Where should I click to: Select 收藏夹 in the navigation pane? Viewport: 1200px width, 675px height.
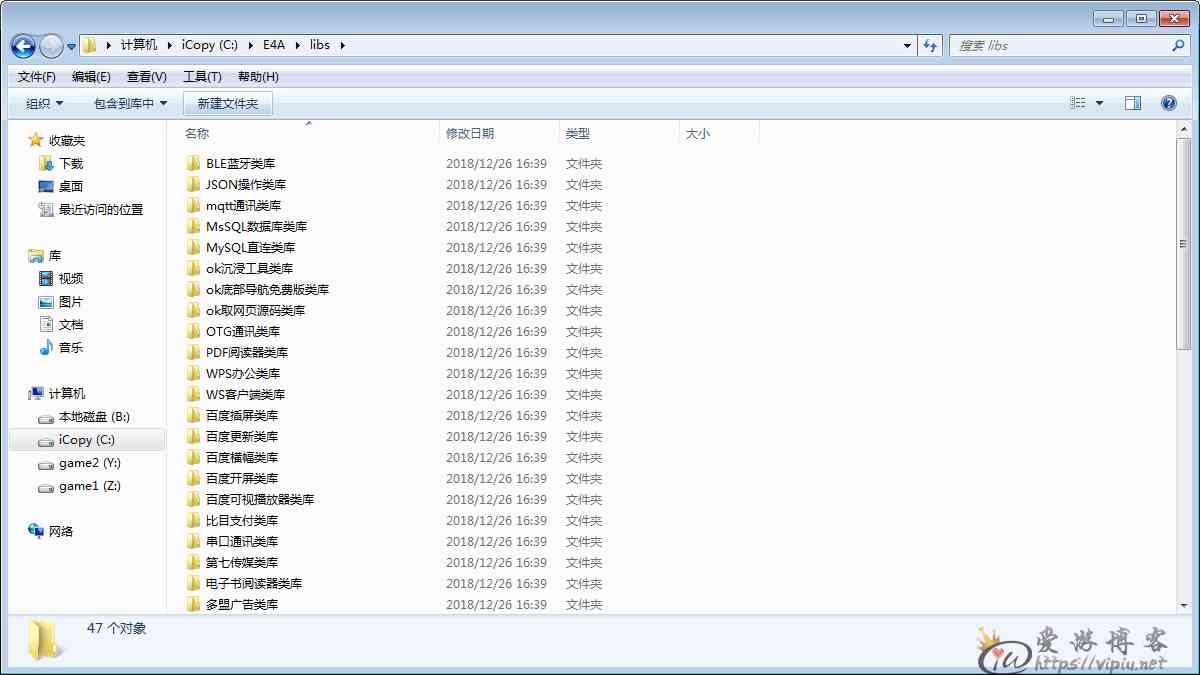(67, 141)
